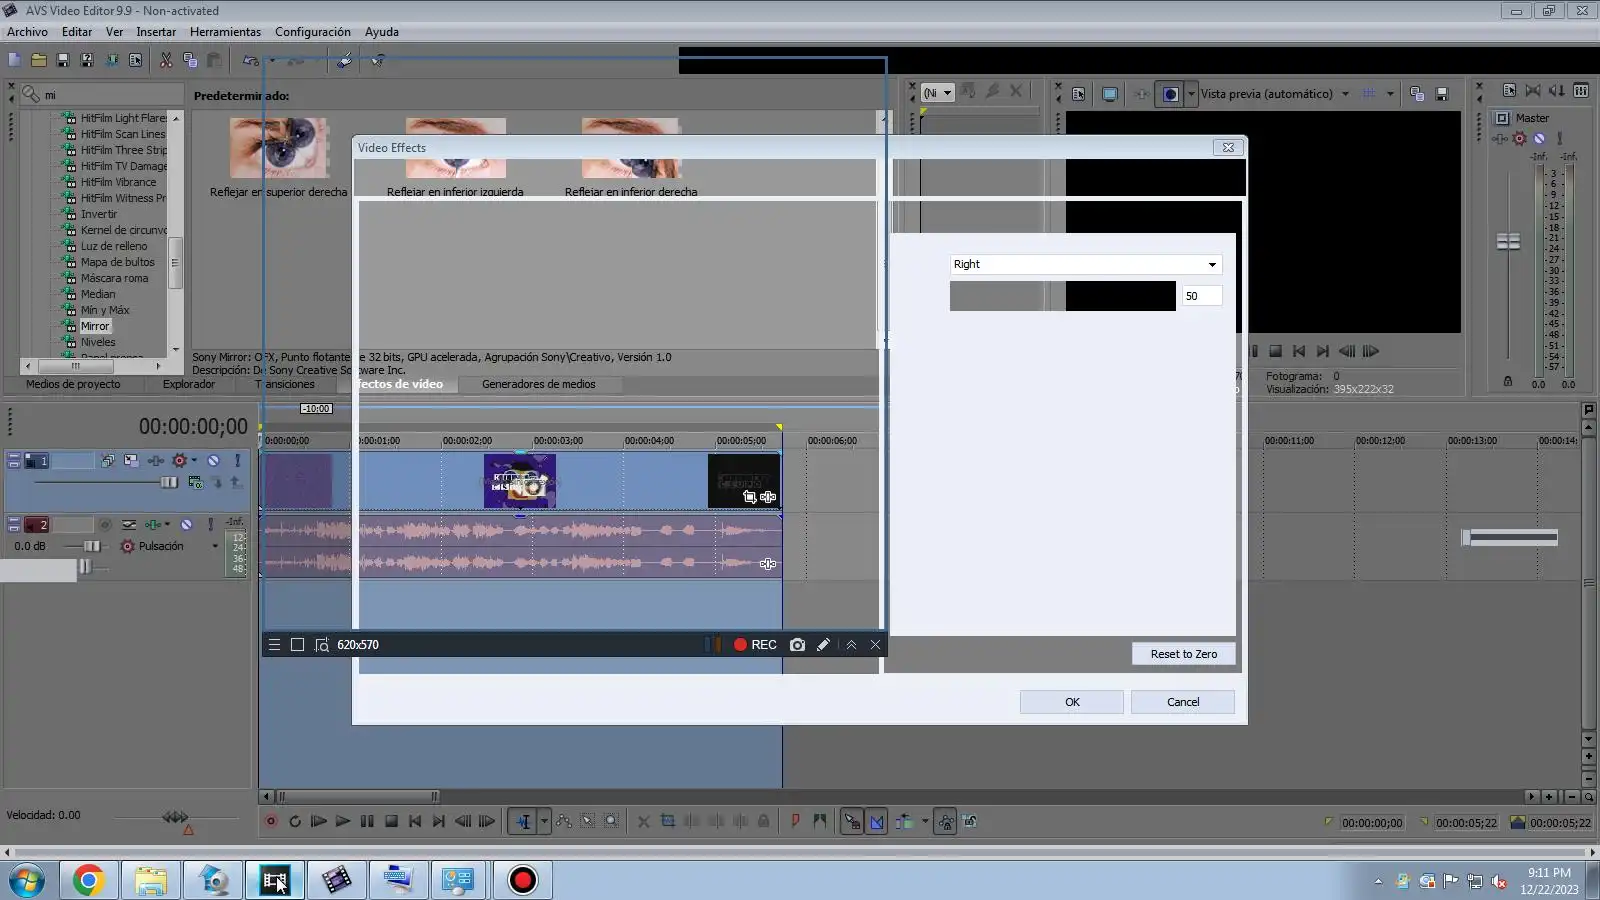The image size is (1600, 900).
Task: Select the Mirror effect in the effects list
Action: 95,326
